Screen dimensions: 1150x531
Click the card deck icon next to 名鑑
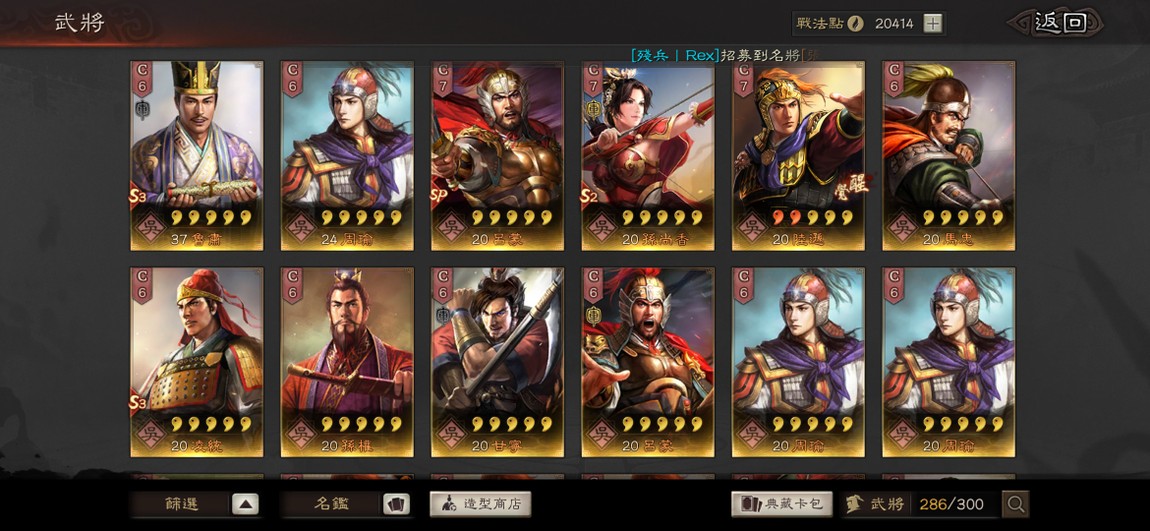(396, 504)
